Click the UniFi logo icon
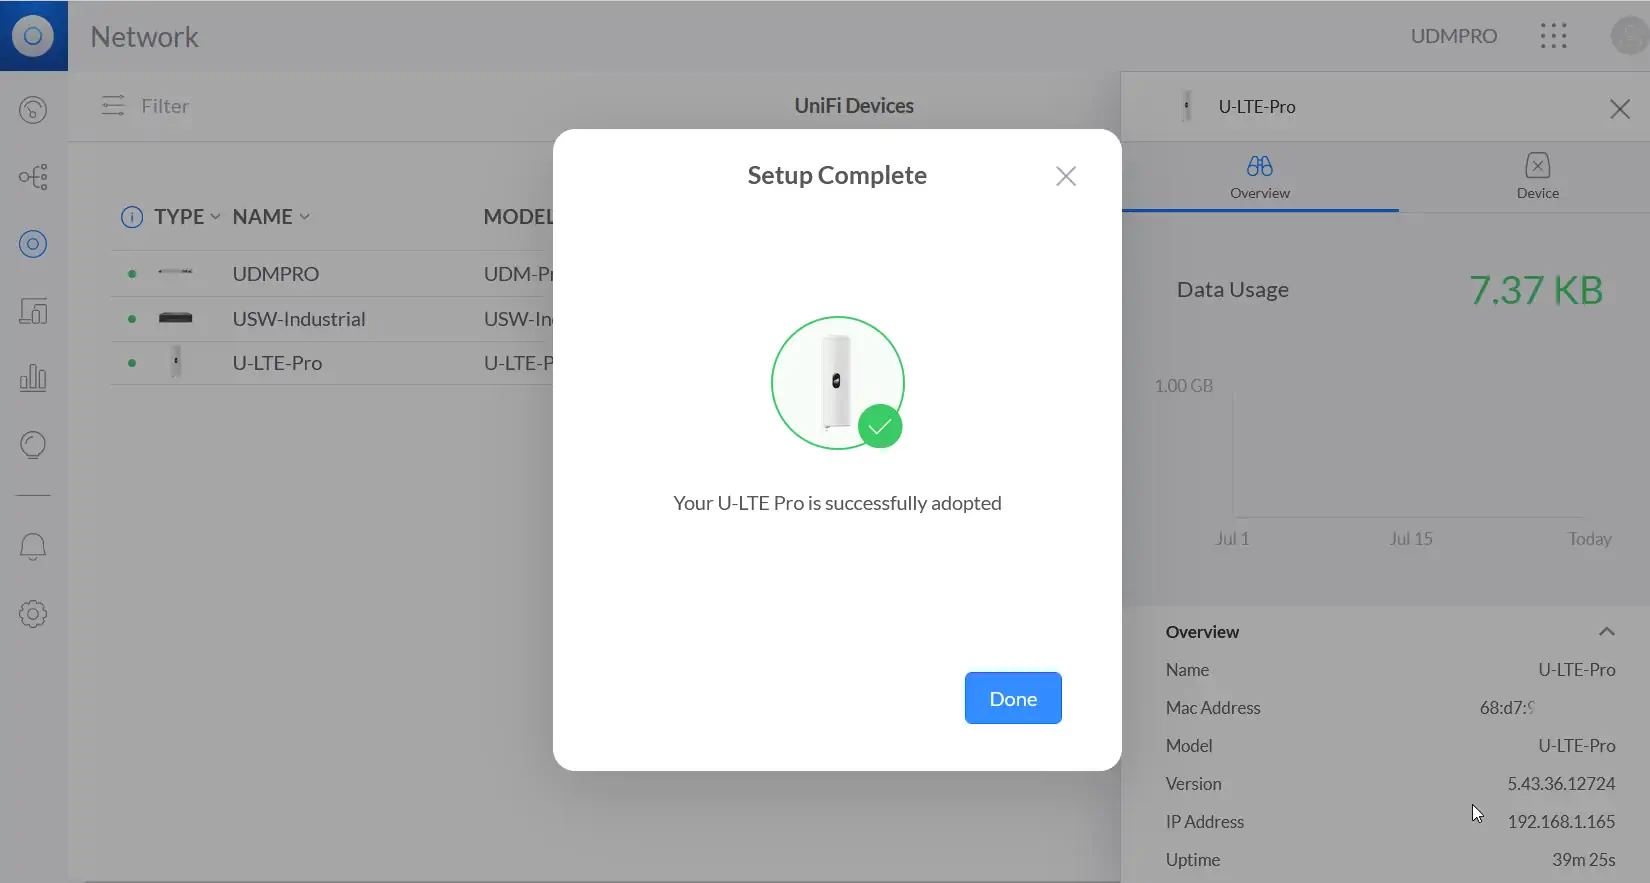The height and width of the screenshot is (883, 1650). coord(33,36)
